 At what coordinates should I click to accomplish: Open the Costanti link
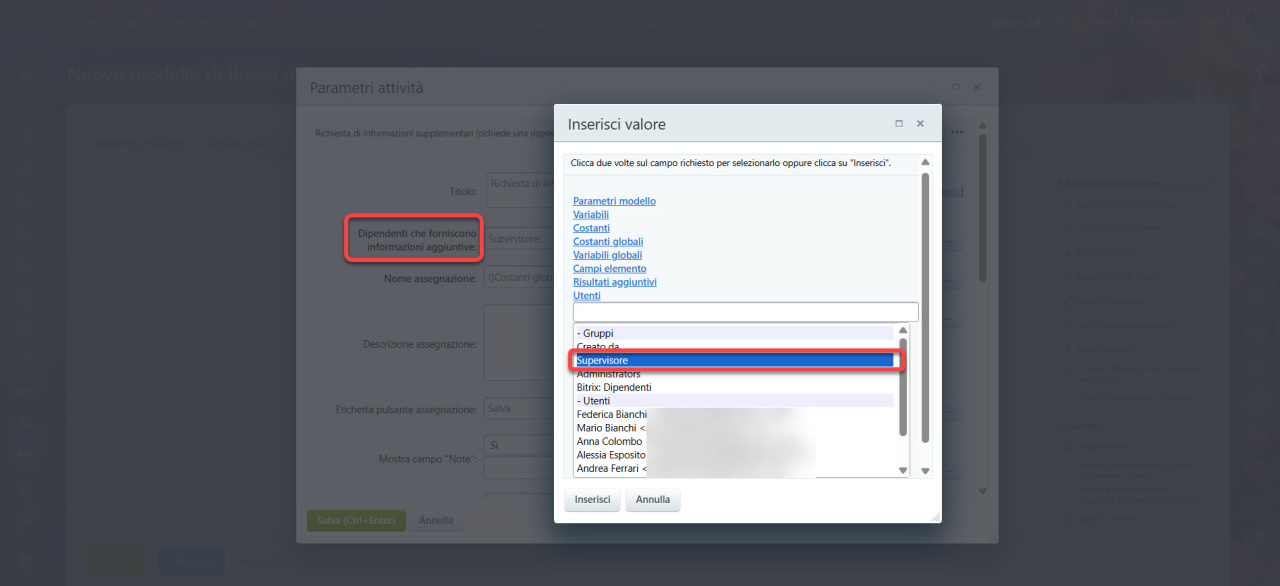coord(591,228)
